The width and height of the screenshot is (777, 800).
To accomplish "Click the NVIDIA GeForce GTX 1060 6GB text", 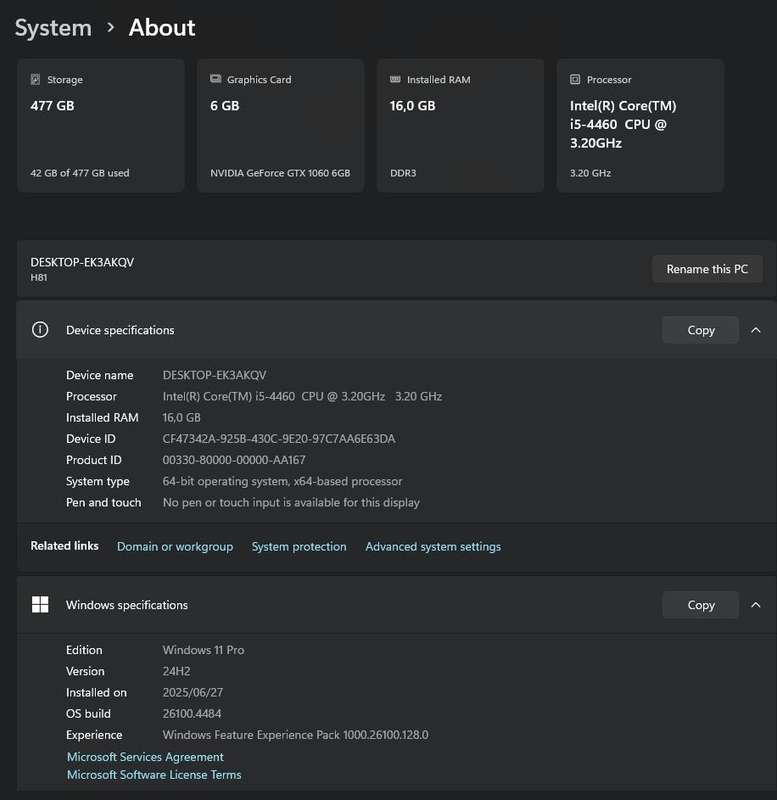I will 280,173.
